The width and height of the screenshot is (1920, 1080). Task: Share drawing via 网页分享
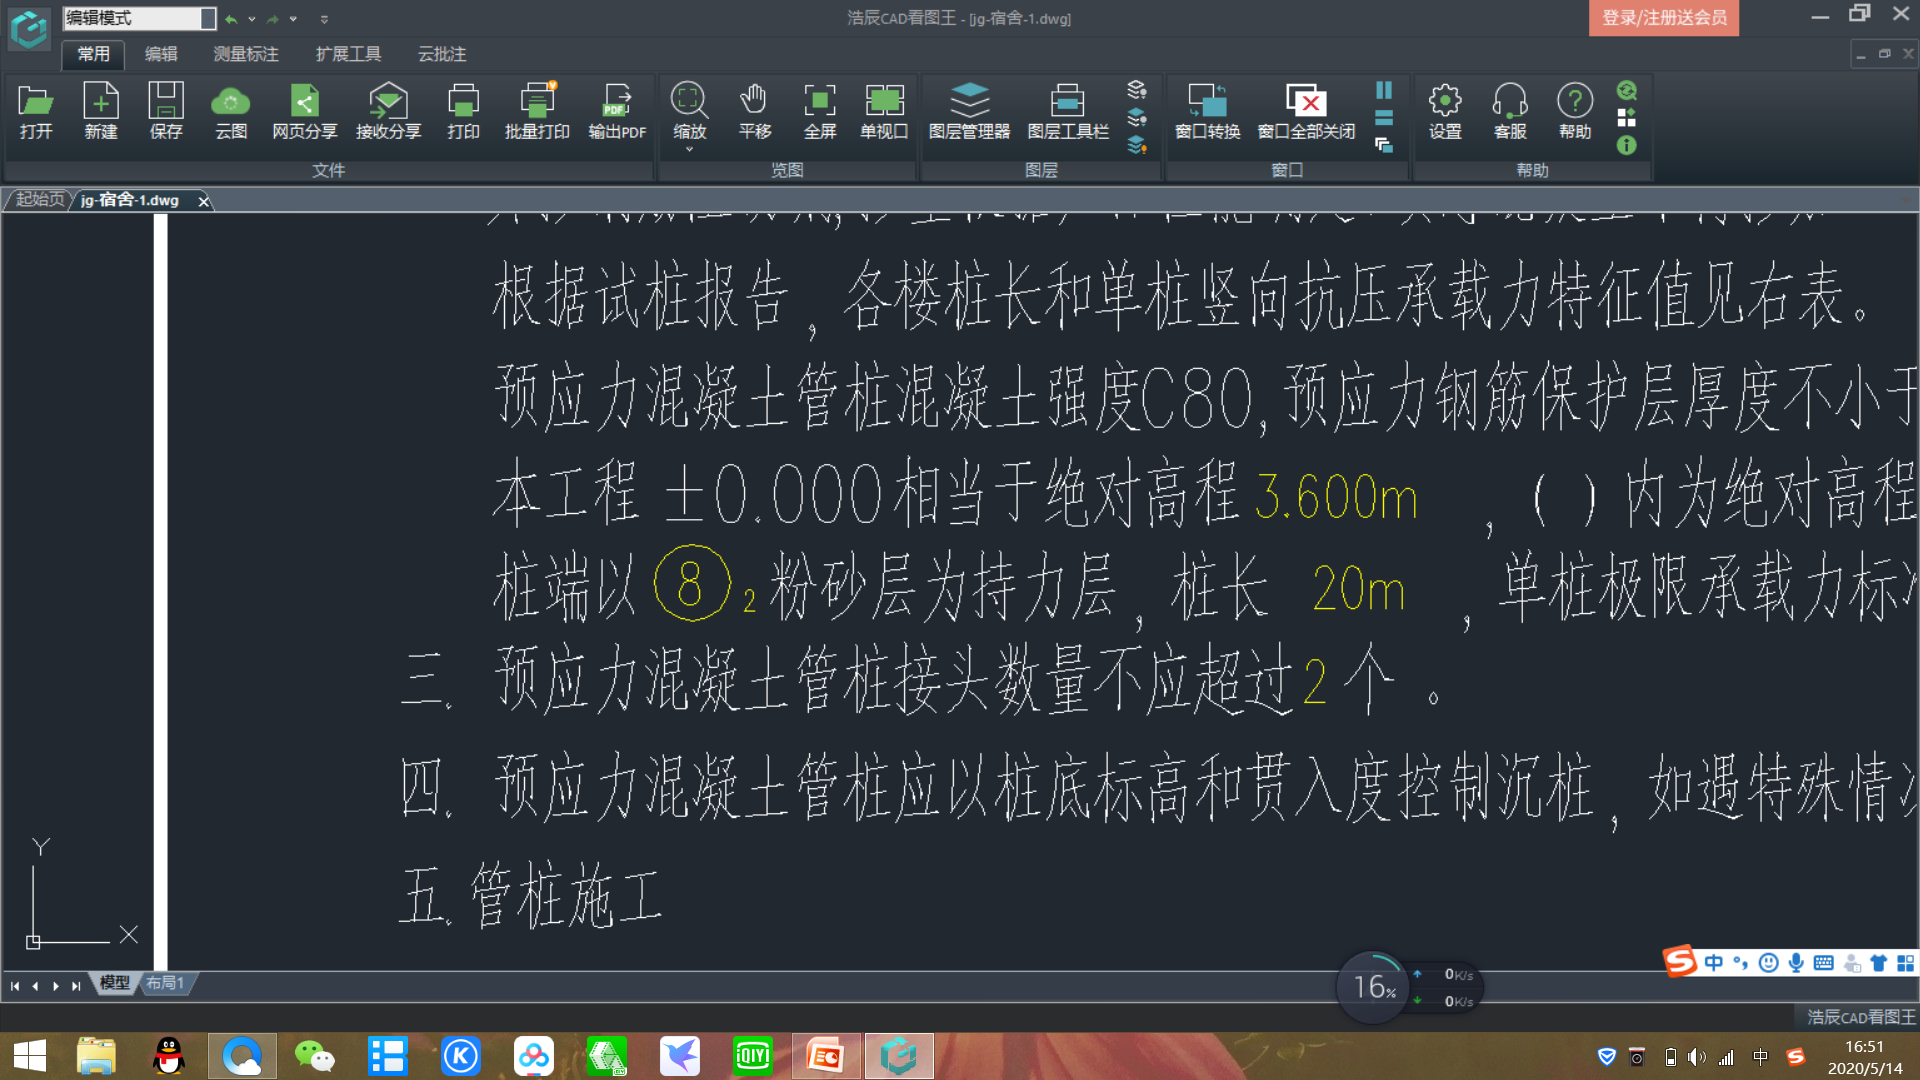coord(305,111)
